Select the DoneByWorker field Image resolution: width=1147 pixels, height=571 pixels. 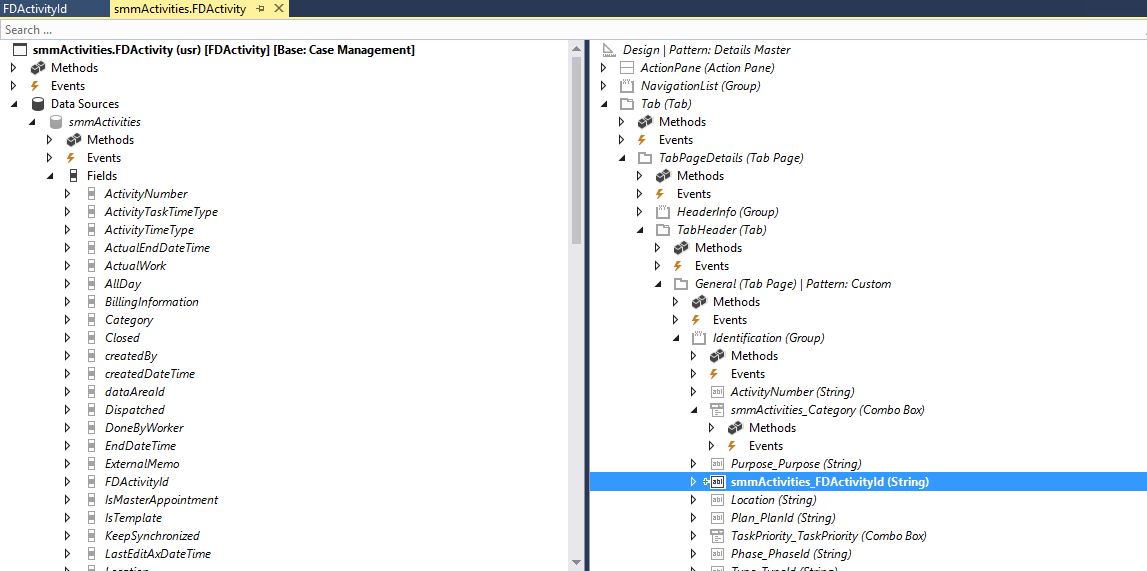pos(144,428)
